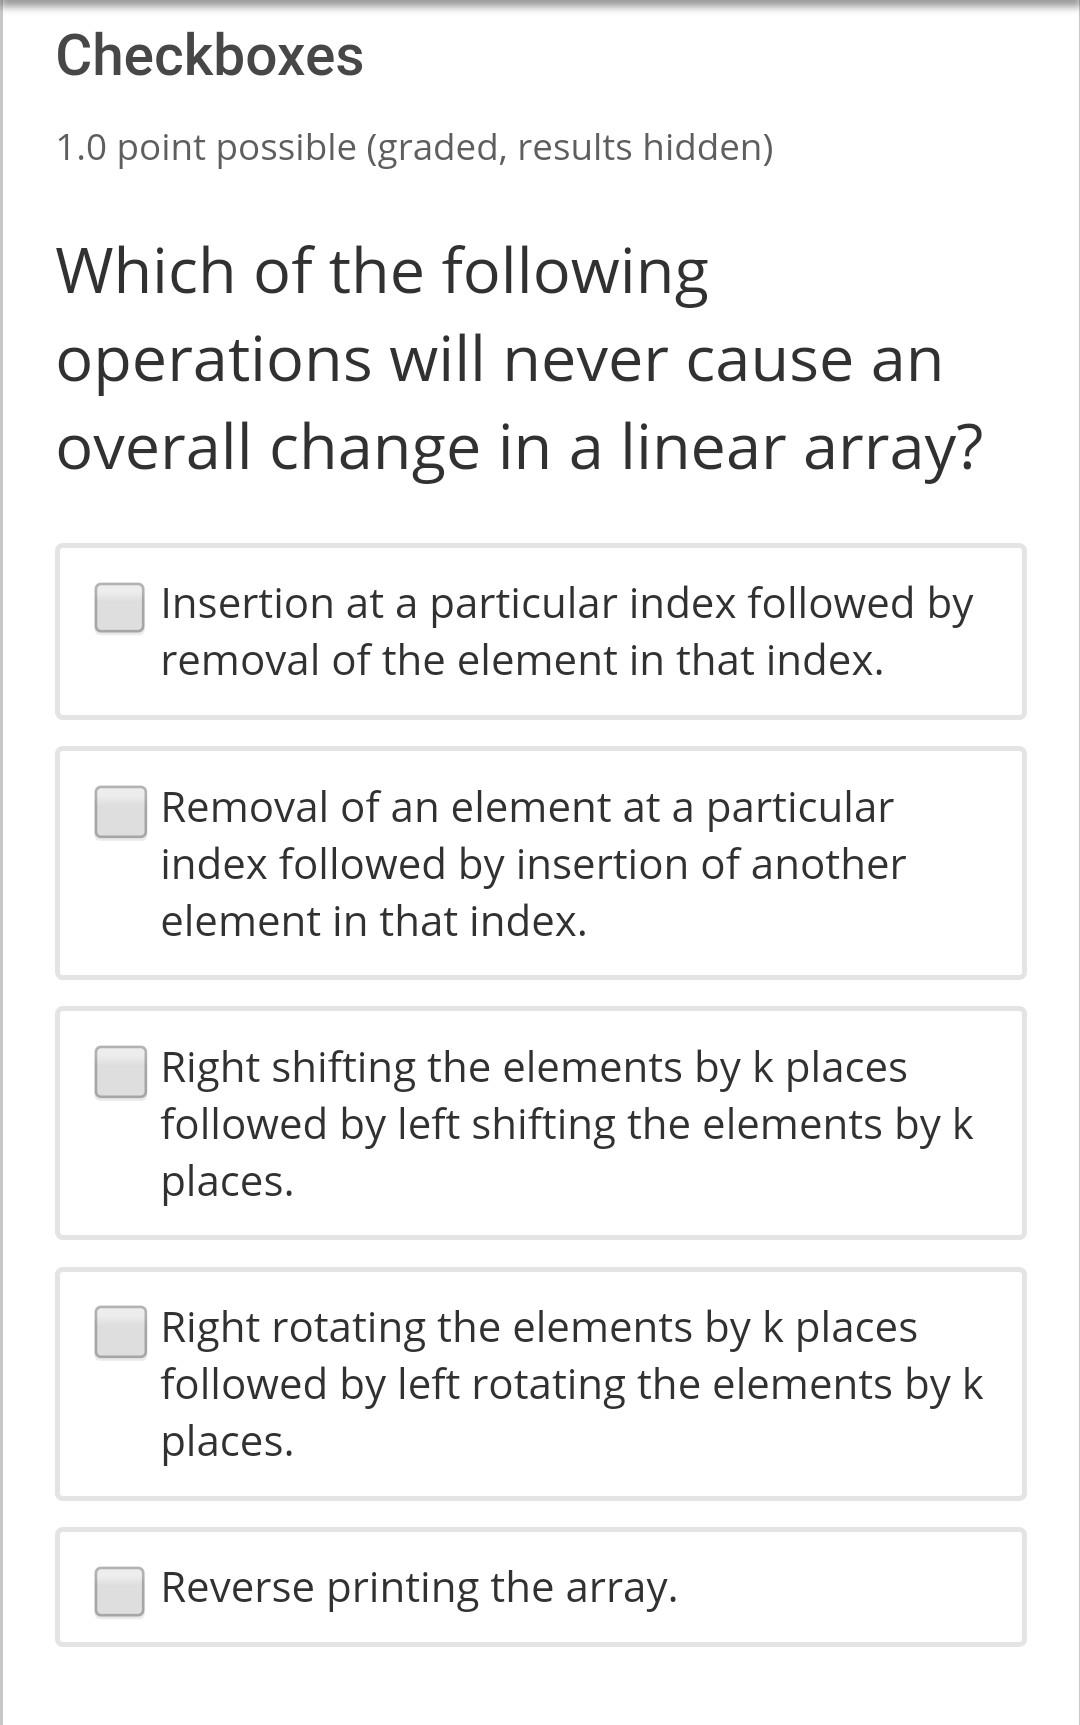This screenshot has width=1080, height=1725.
Task: Check the "Right rotating the elements" option
Action: click(x=122, y=1332)
